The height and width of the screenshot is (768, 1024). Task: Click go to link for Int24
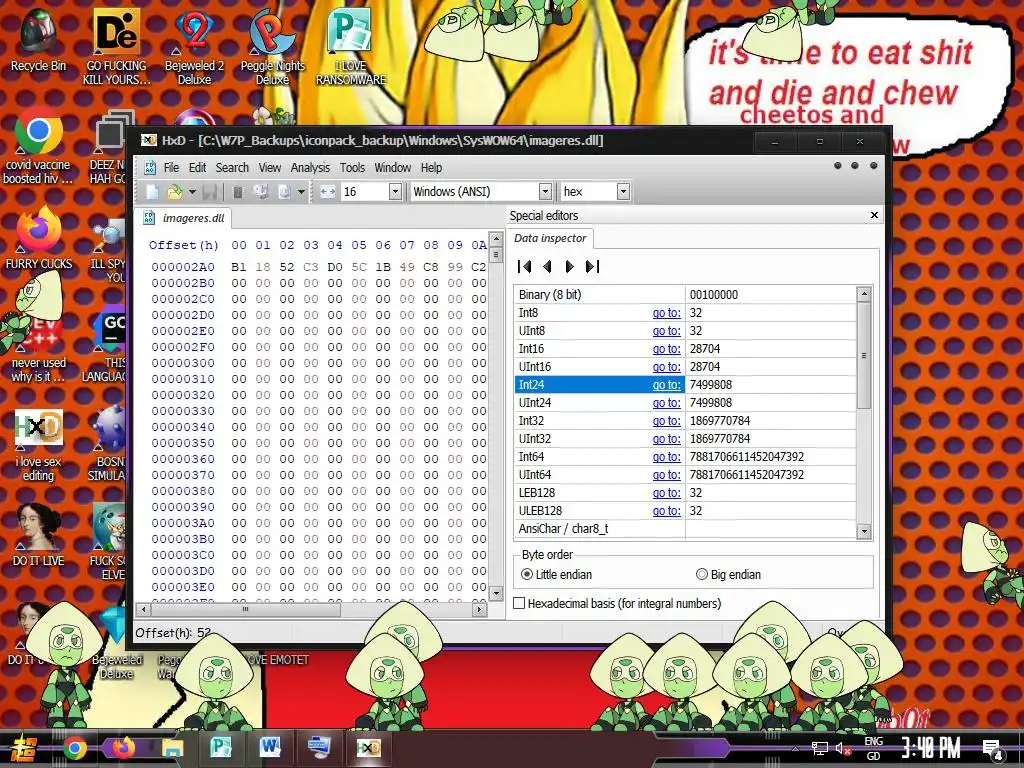[666, 385]
